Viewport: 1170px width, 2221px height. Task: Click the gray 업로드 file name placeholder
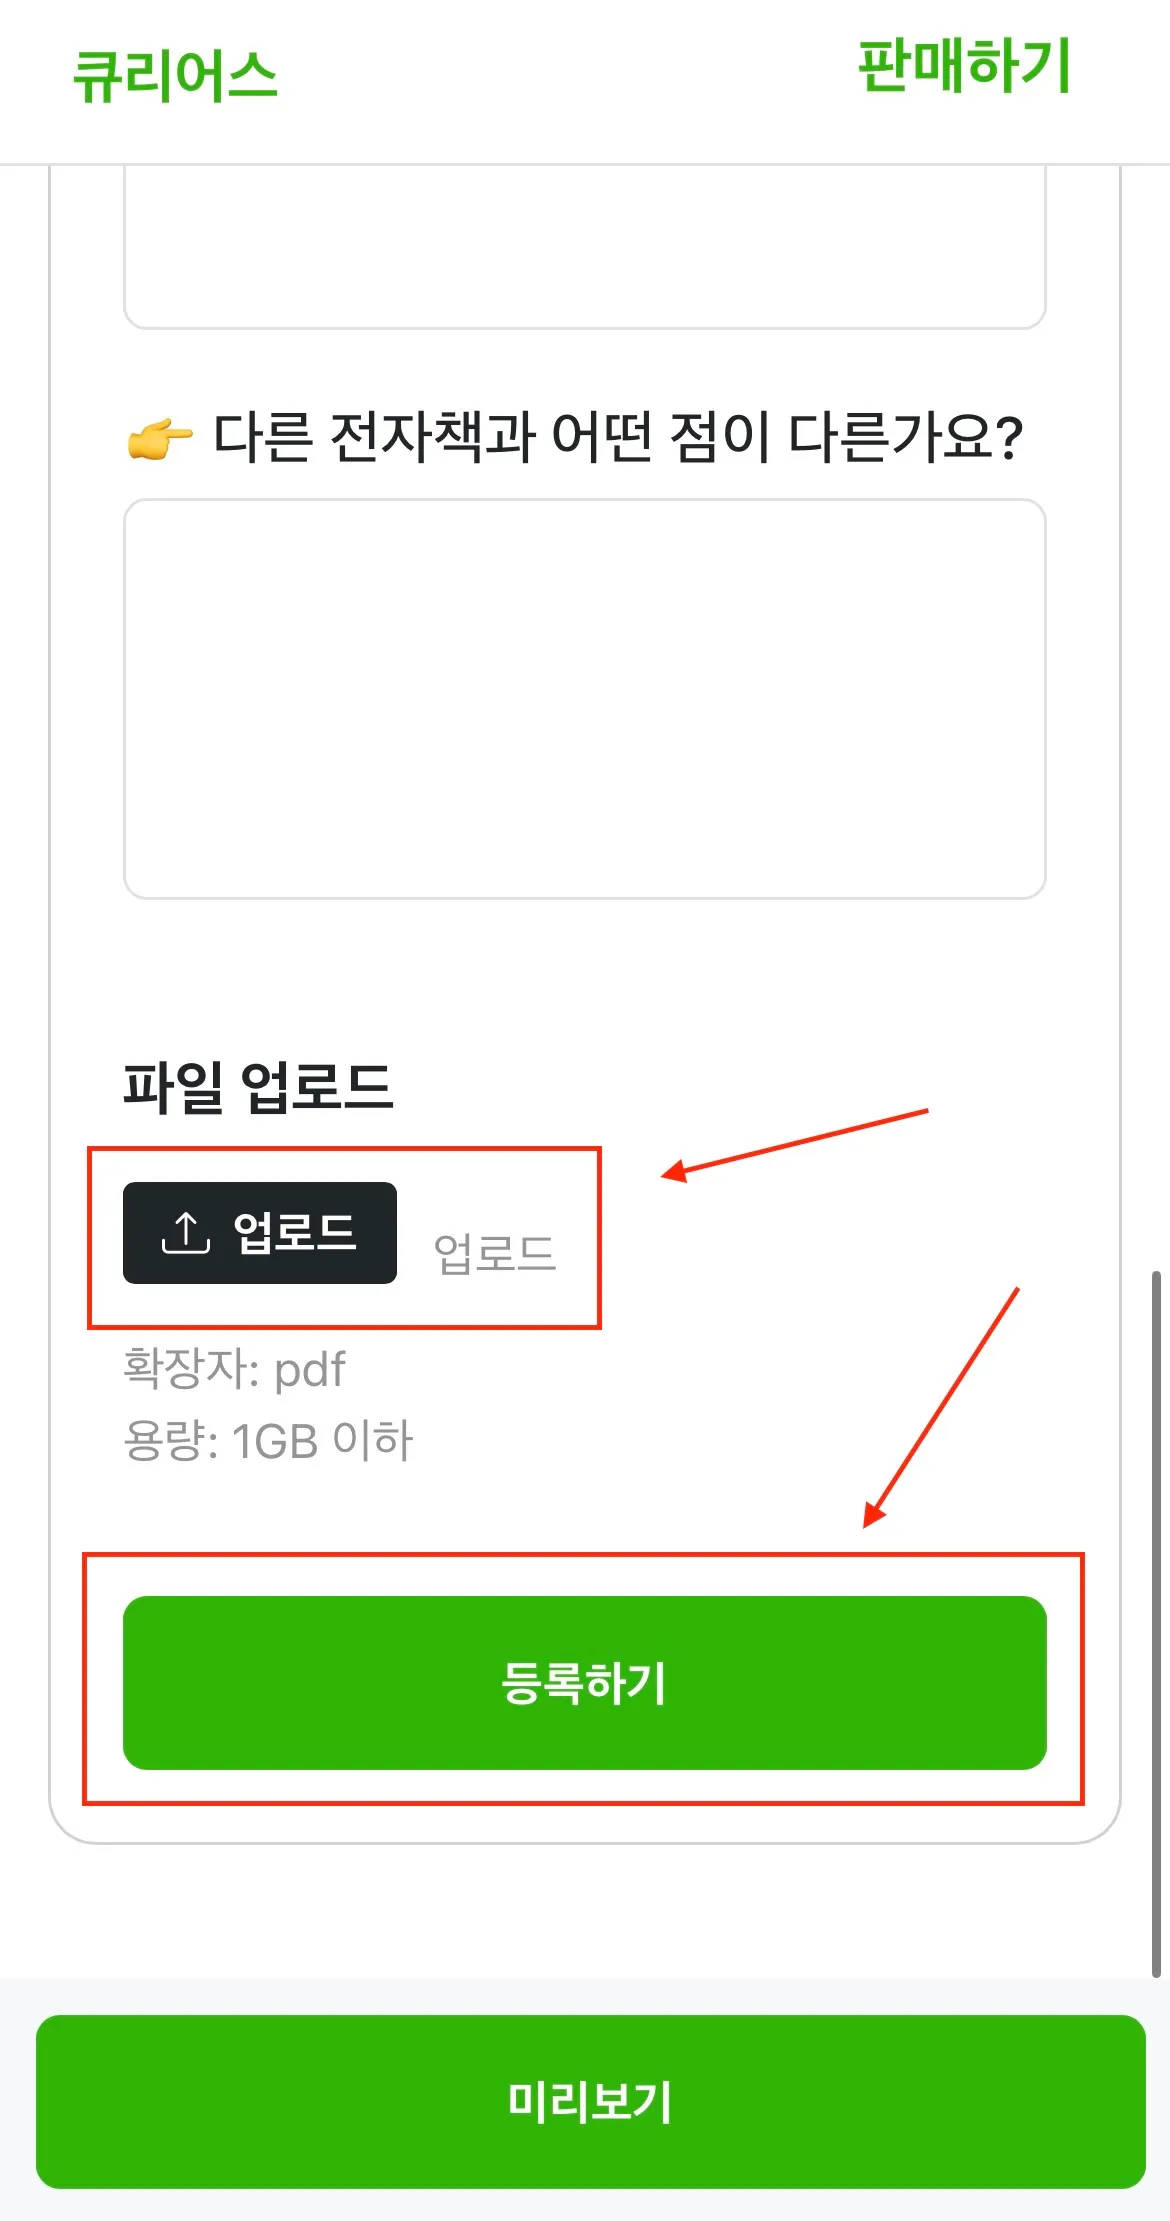click(x=494, y=1254)
